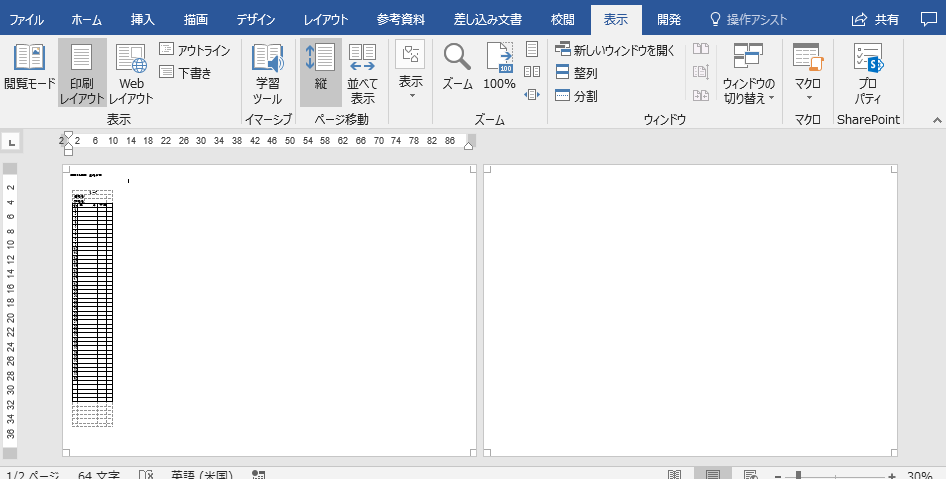946x479 pixels.
Task: Click the 共有 share button
Action: point(875,19)
